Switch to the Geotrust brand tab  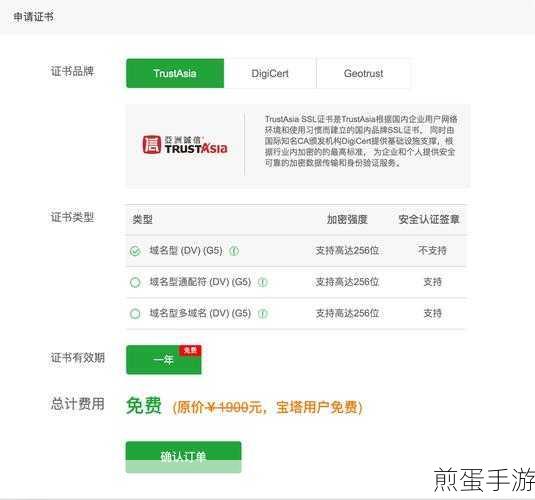(363, 73)
